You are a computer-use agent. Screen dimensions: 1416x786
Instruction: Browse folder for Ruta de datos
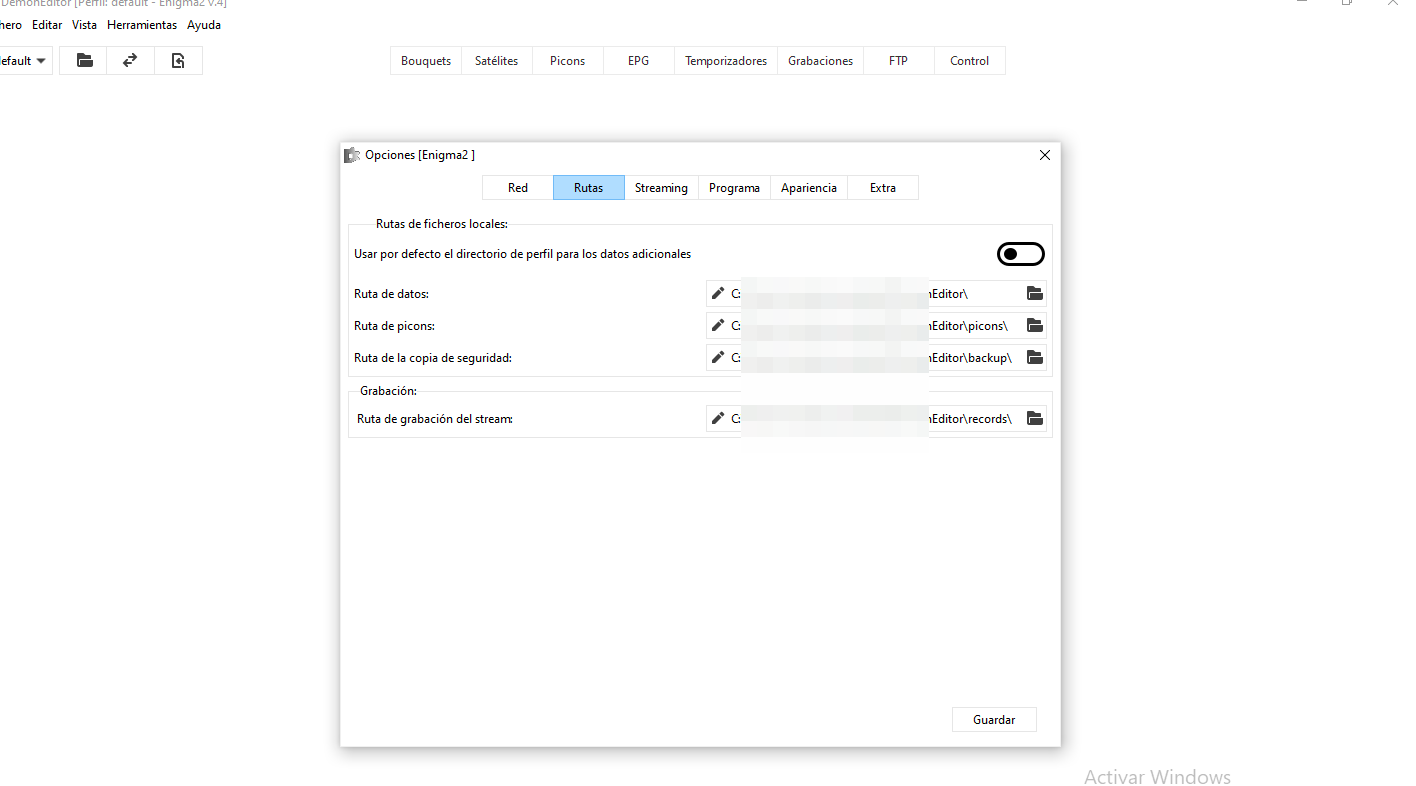pos(1035,294)
